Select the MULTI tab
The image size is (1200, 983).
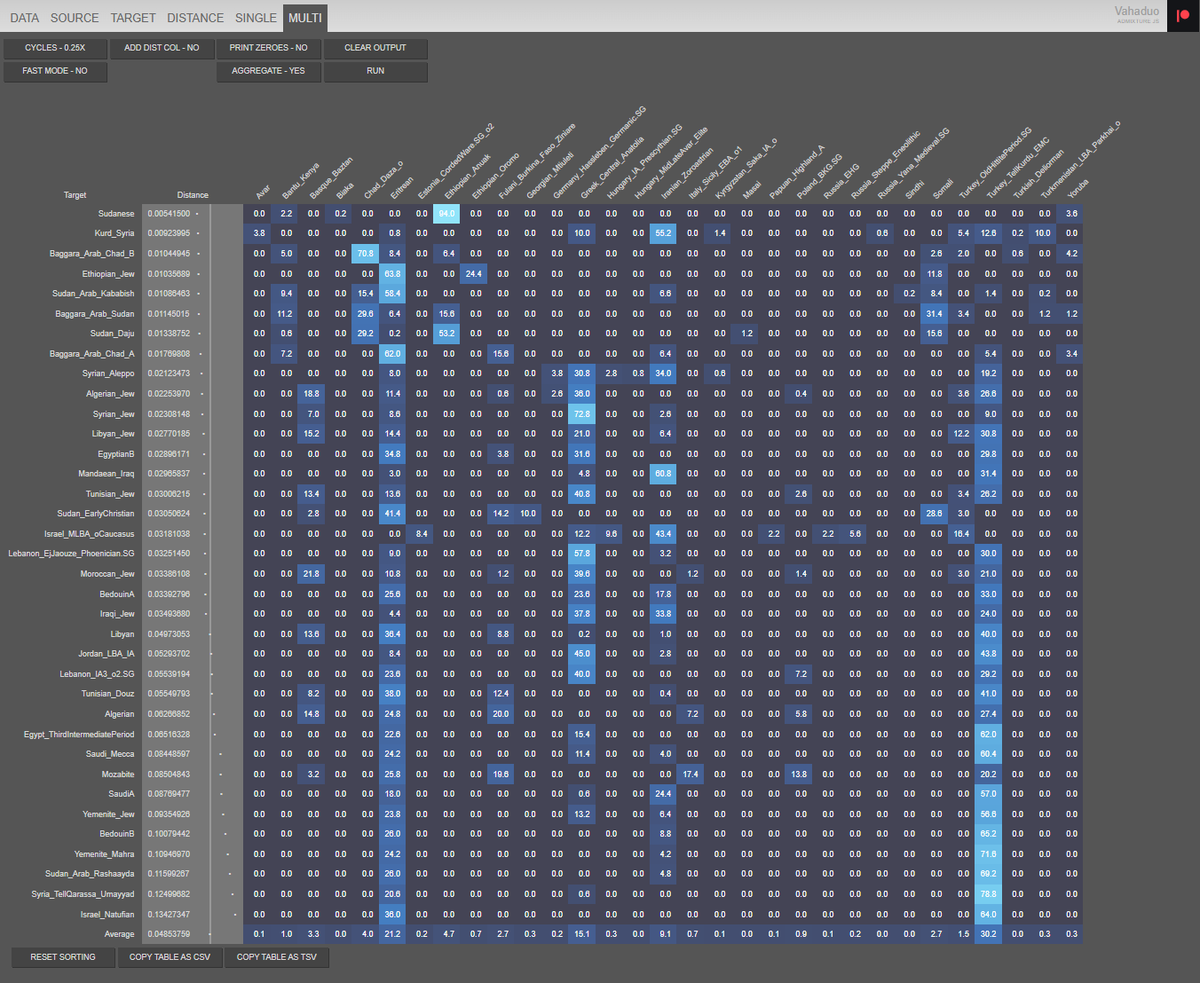[x=305, y=17]
